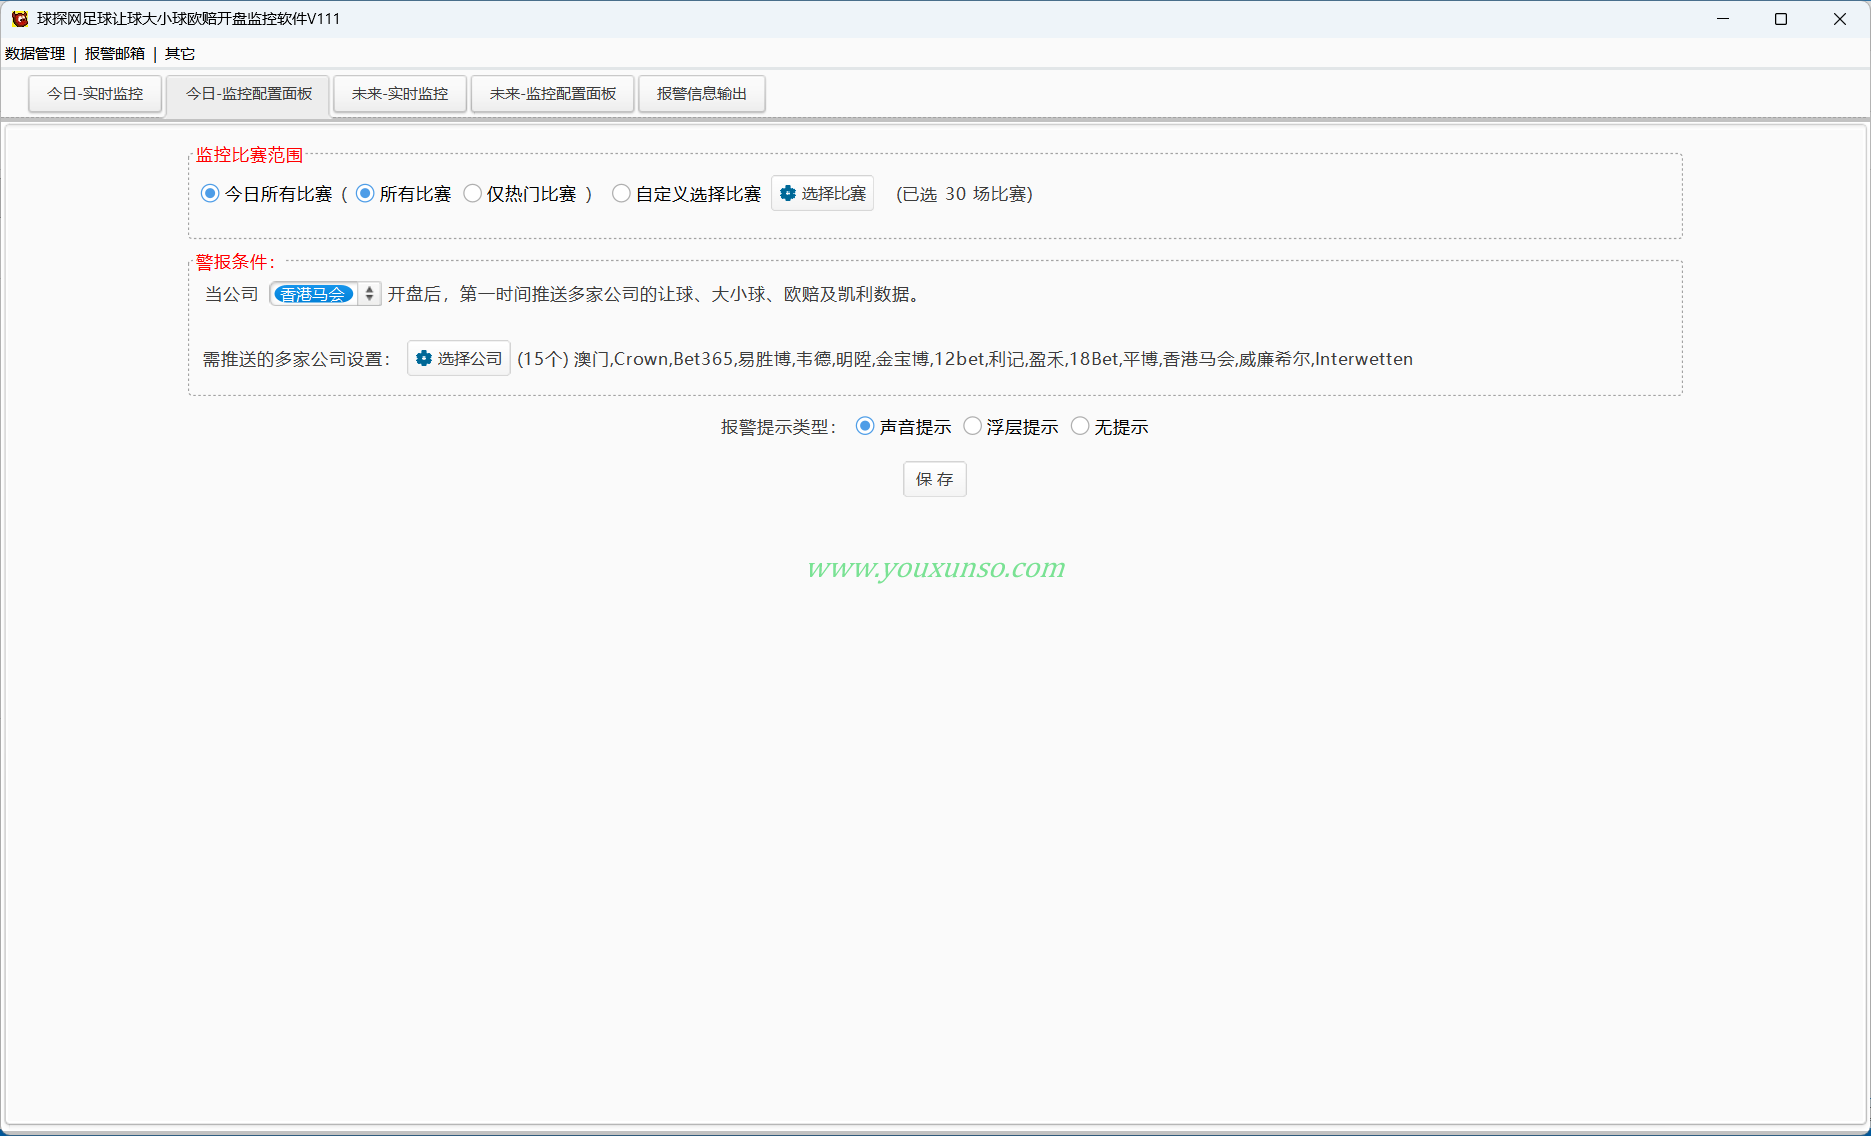Minimize the application window

(1723, 19)
